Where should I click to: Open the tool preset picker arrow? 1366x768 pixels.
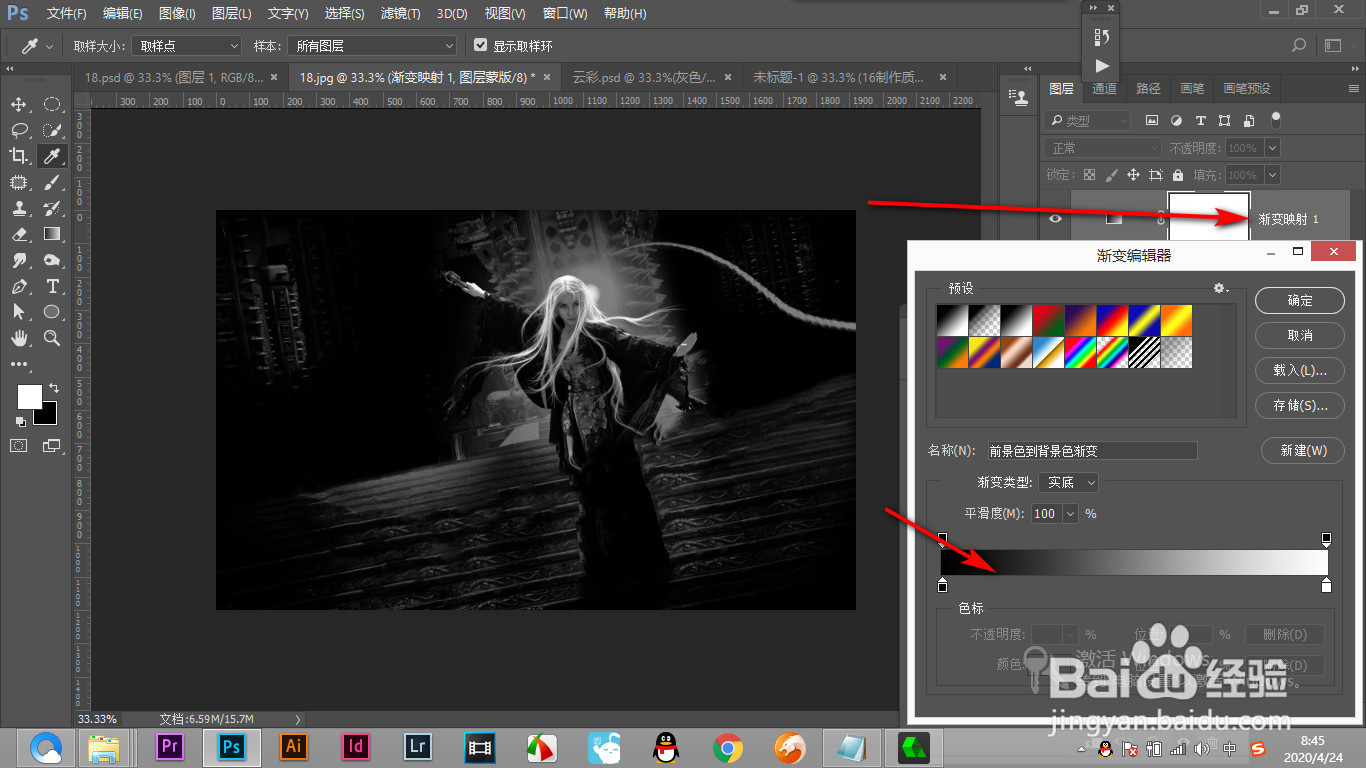tap(50, 47)
